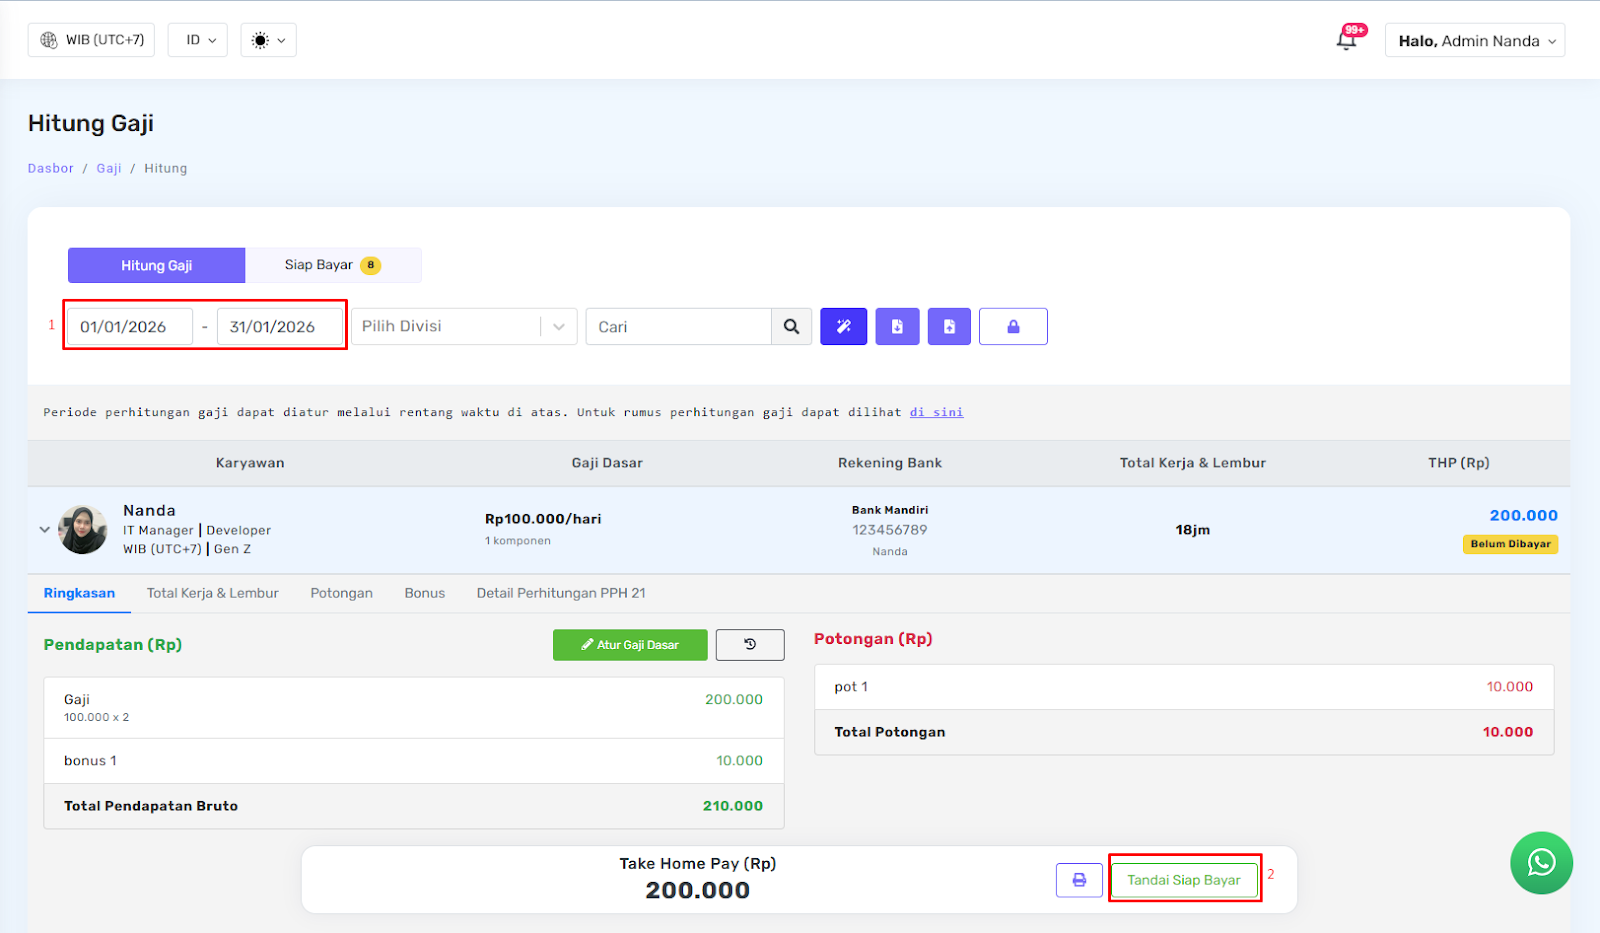Click the magnifier search button
The height and width of the screenshot is (933, 1600).
click(791, 327)
